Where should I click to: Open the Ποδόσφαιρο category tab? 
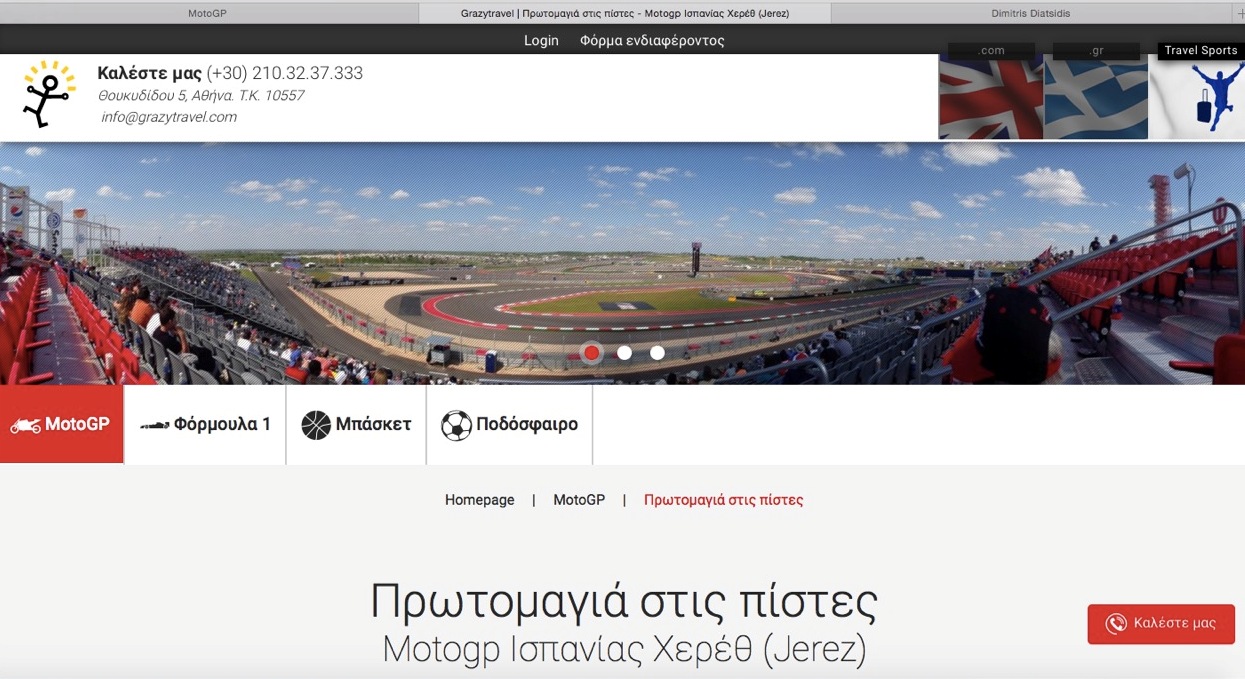click(x=510, y=425)
